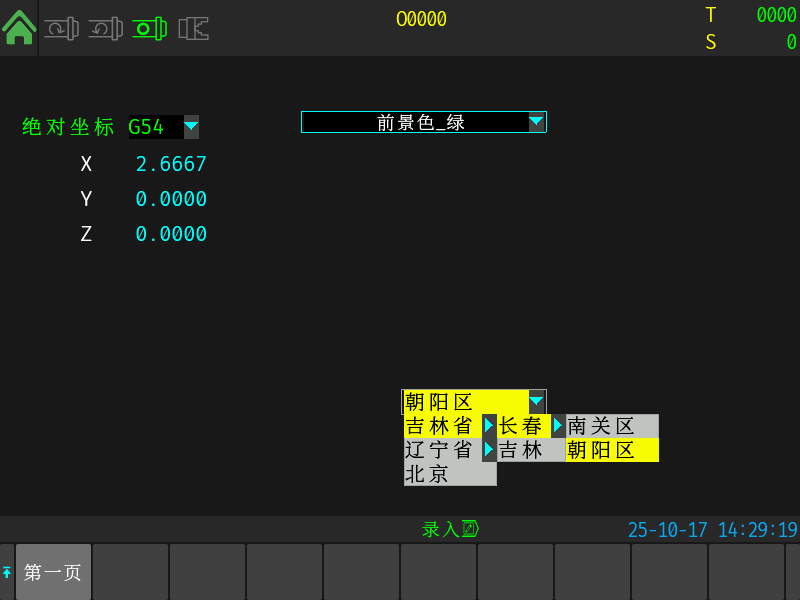Viewport: 800px width, 600px height.
Task: Collapse the 朝阳区 cascading dropdown
Action: click(537, 401)
